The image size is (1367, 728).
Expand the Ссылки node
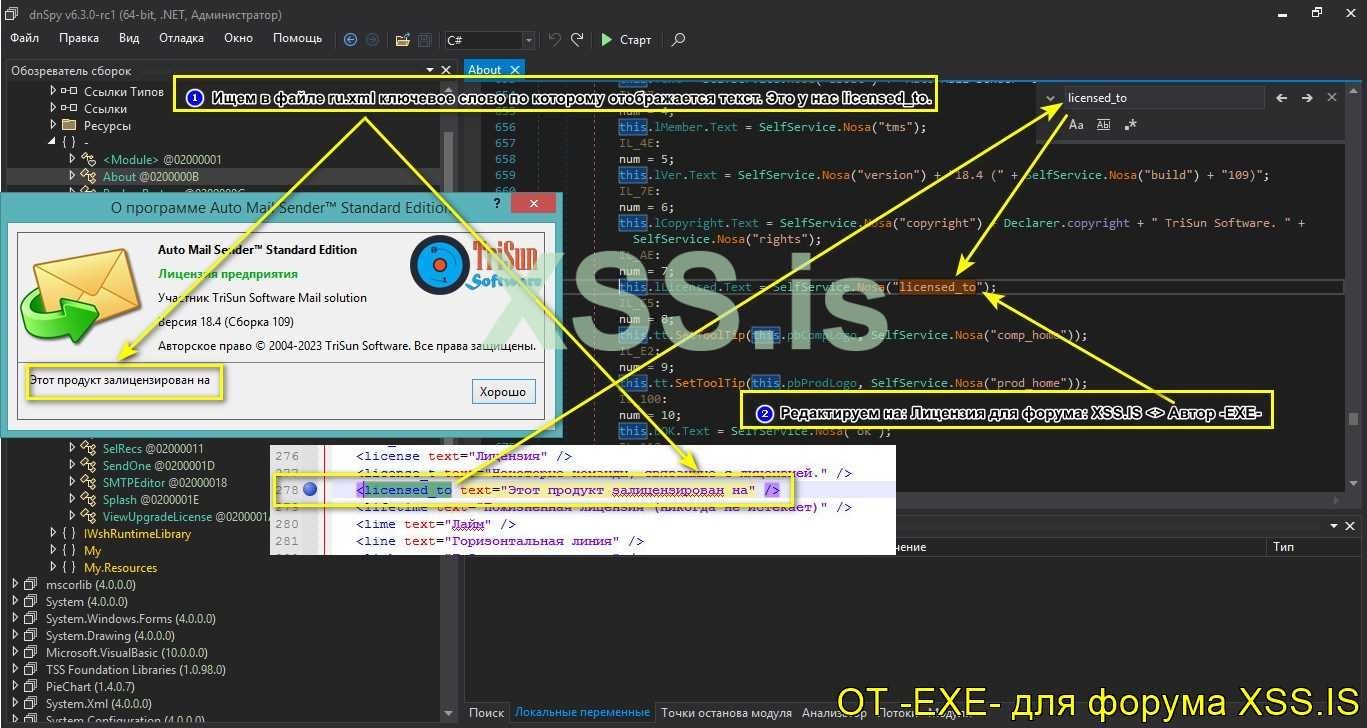(x=53, y=108)
